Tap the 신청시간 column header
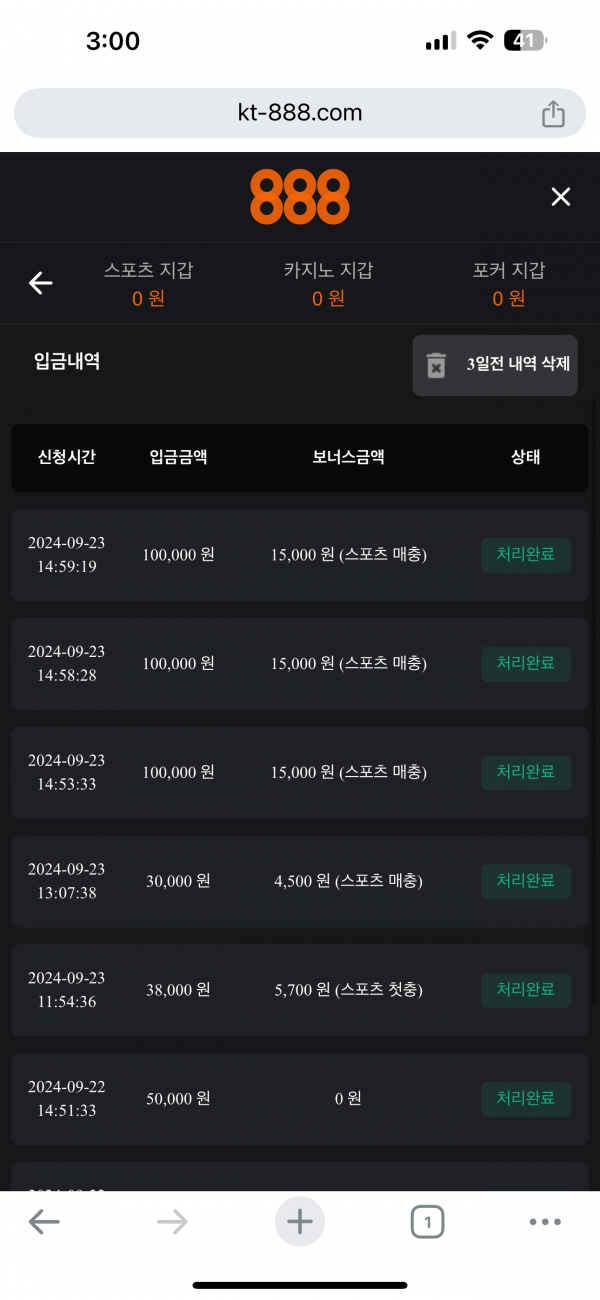The width and height of the screenshot is (600, 1300). [x=67, y=457]
